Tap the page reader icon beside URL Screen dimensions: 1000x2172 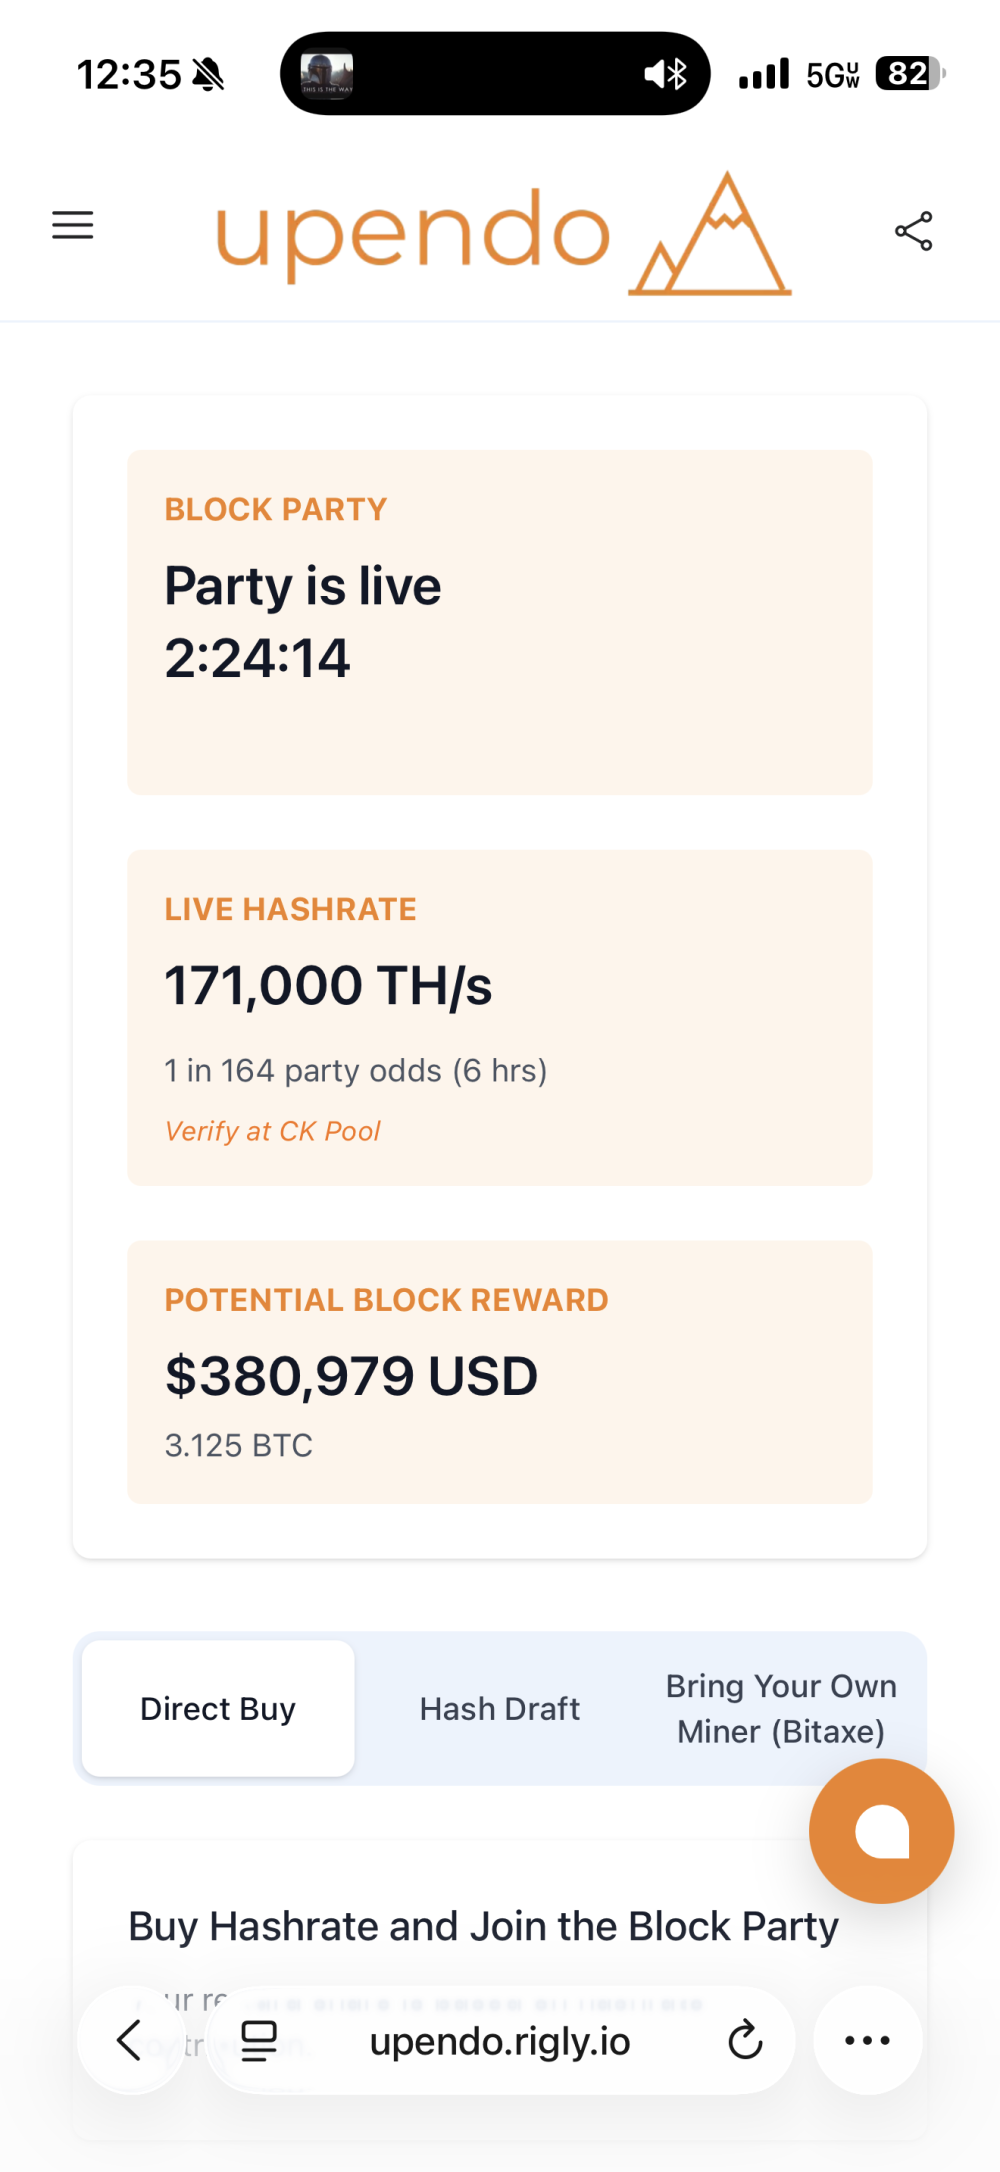pos(259,2040)
